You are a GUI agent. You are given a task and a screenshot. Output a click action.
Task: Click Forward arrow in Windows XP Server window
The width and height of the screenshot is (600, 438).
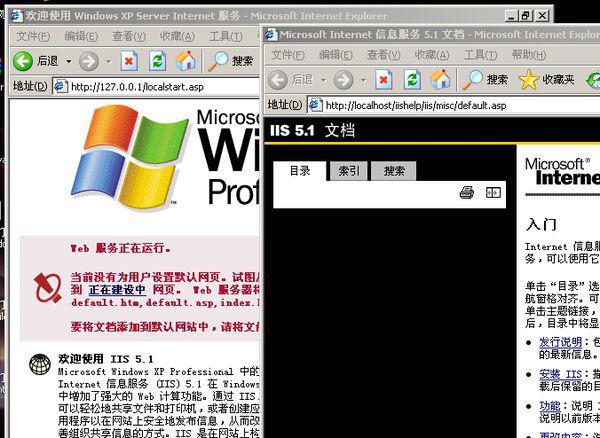[x=89, y=61]
